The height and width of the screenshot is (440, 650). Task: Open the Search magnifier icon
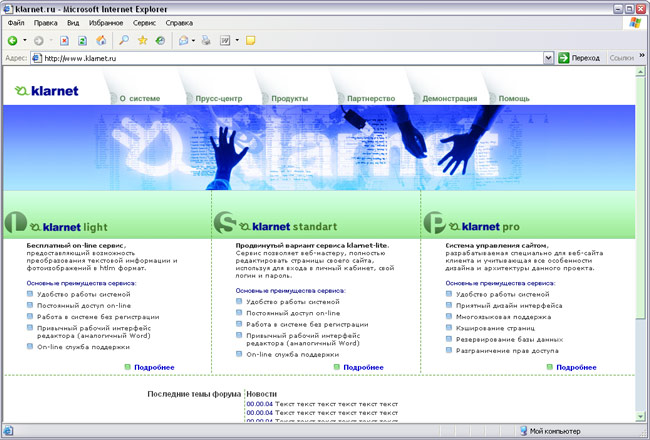(x=124, y=41)
